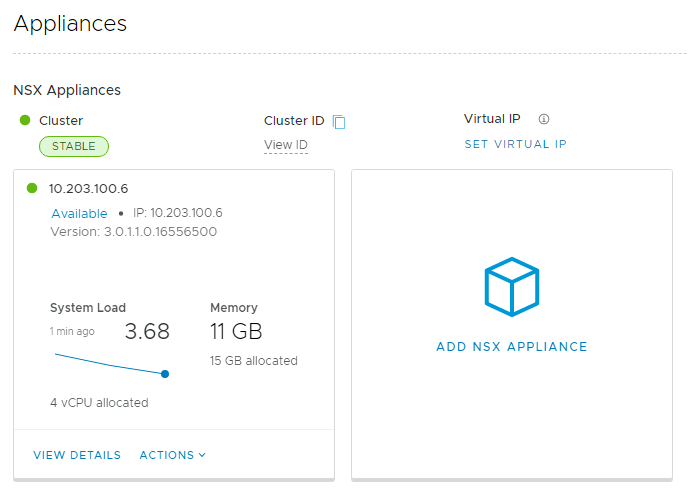Click the 3.68 system load value
This screenshot has width=688, height=492.
pos(147,331)
